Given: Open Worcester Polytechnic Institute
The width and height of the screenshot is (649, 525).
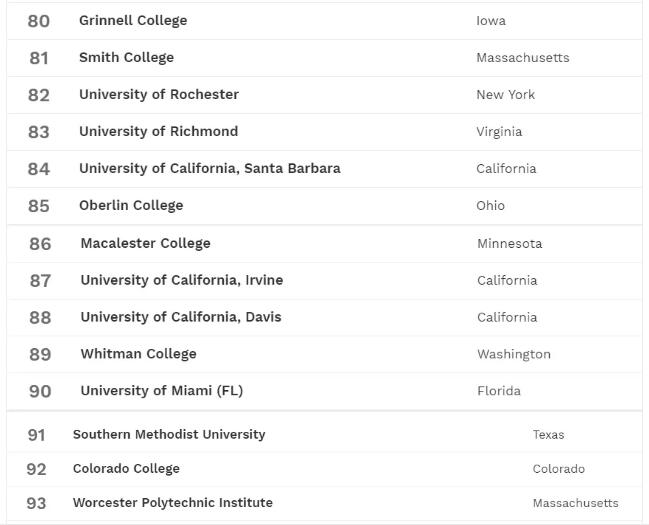Looking at the screenshot, I should tap(173, 502).
